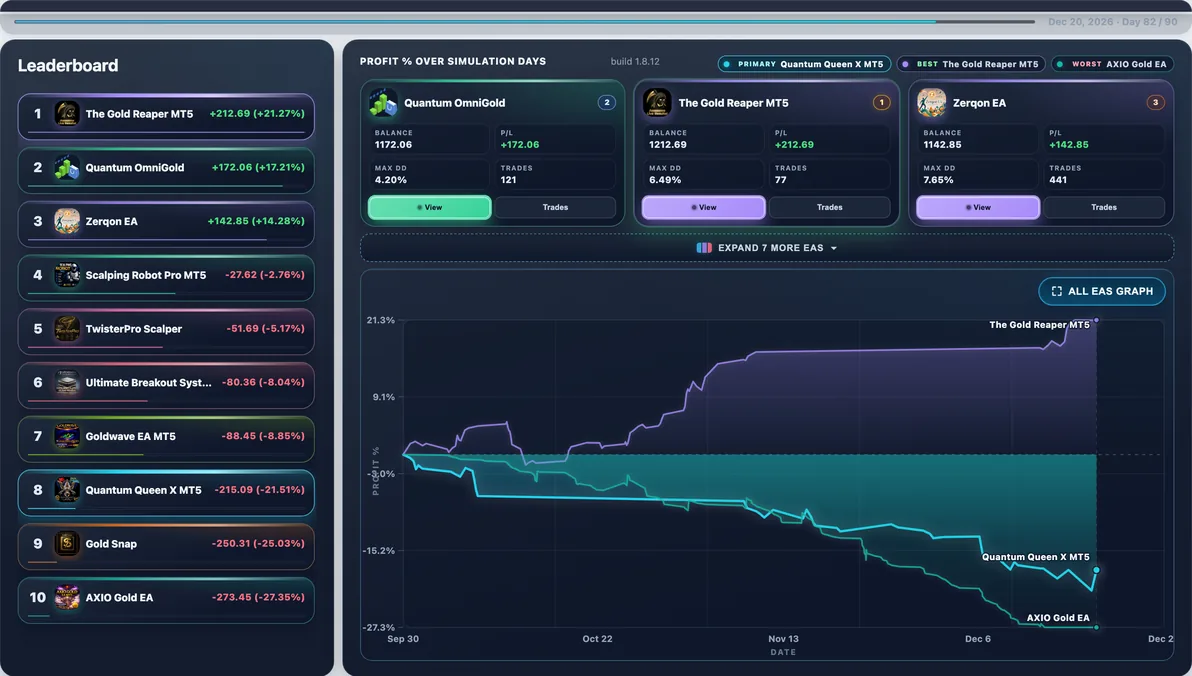Click Zerqon EA trades count 441
Image resolution: width=1192 pixels, height=676 pixels.
coord(1058,180)
